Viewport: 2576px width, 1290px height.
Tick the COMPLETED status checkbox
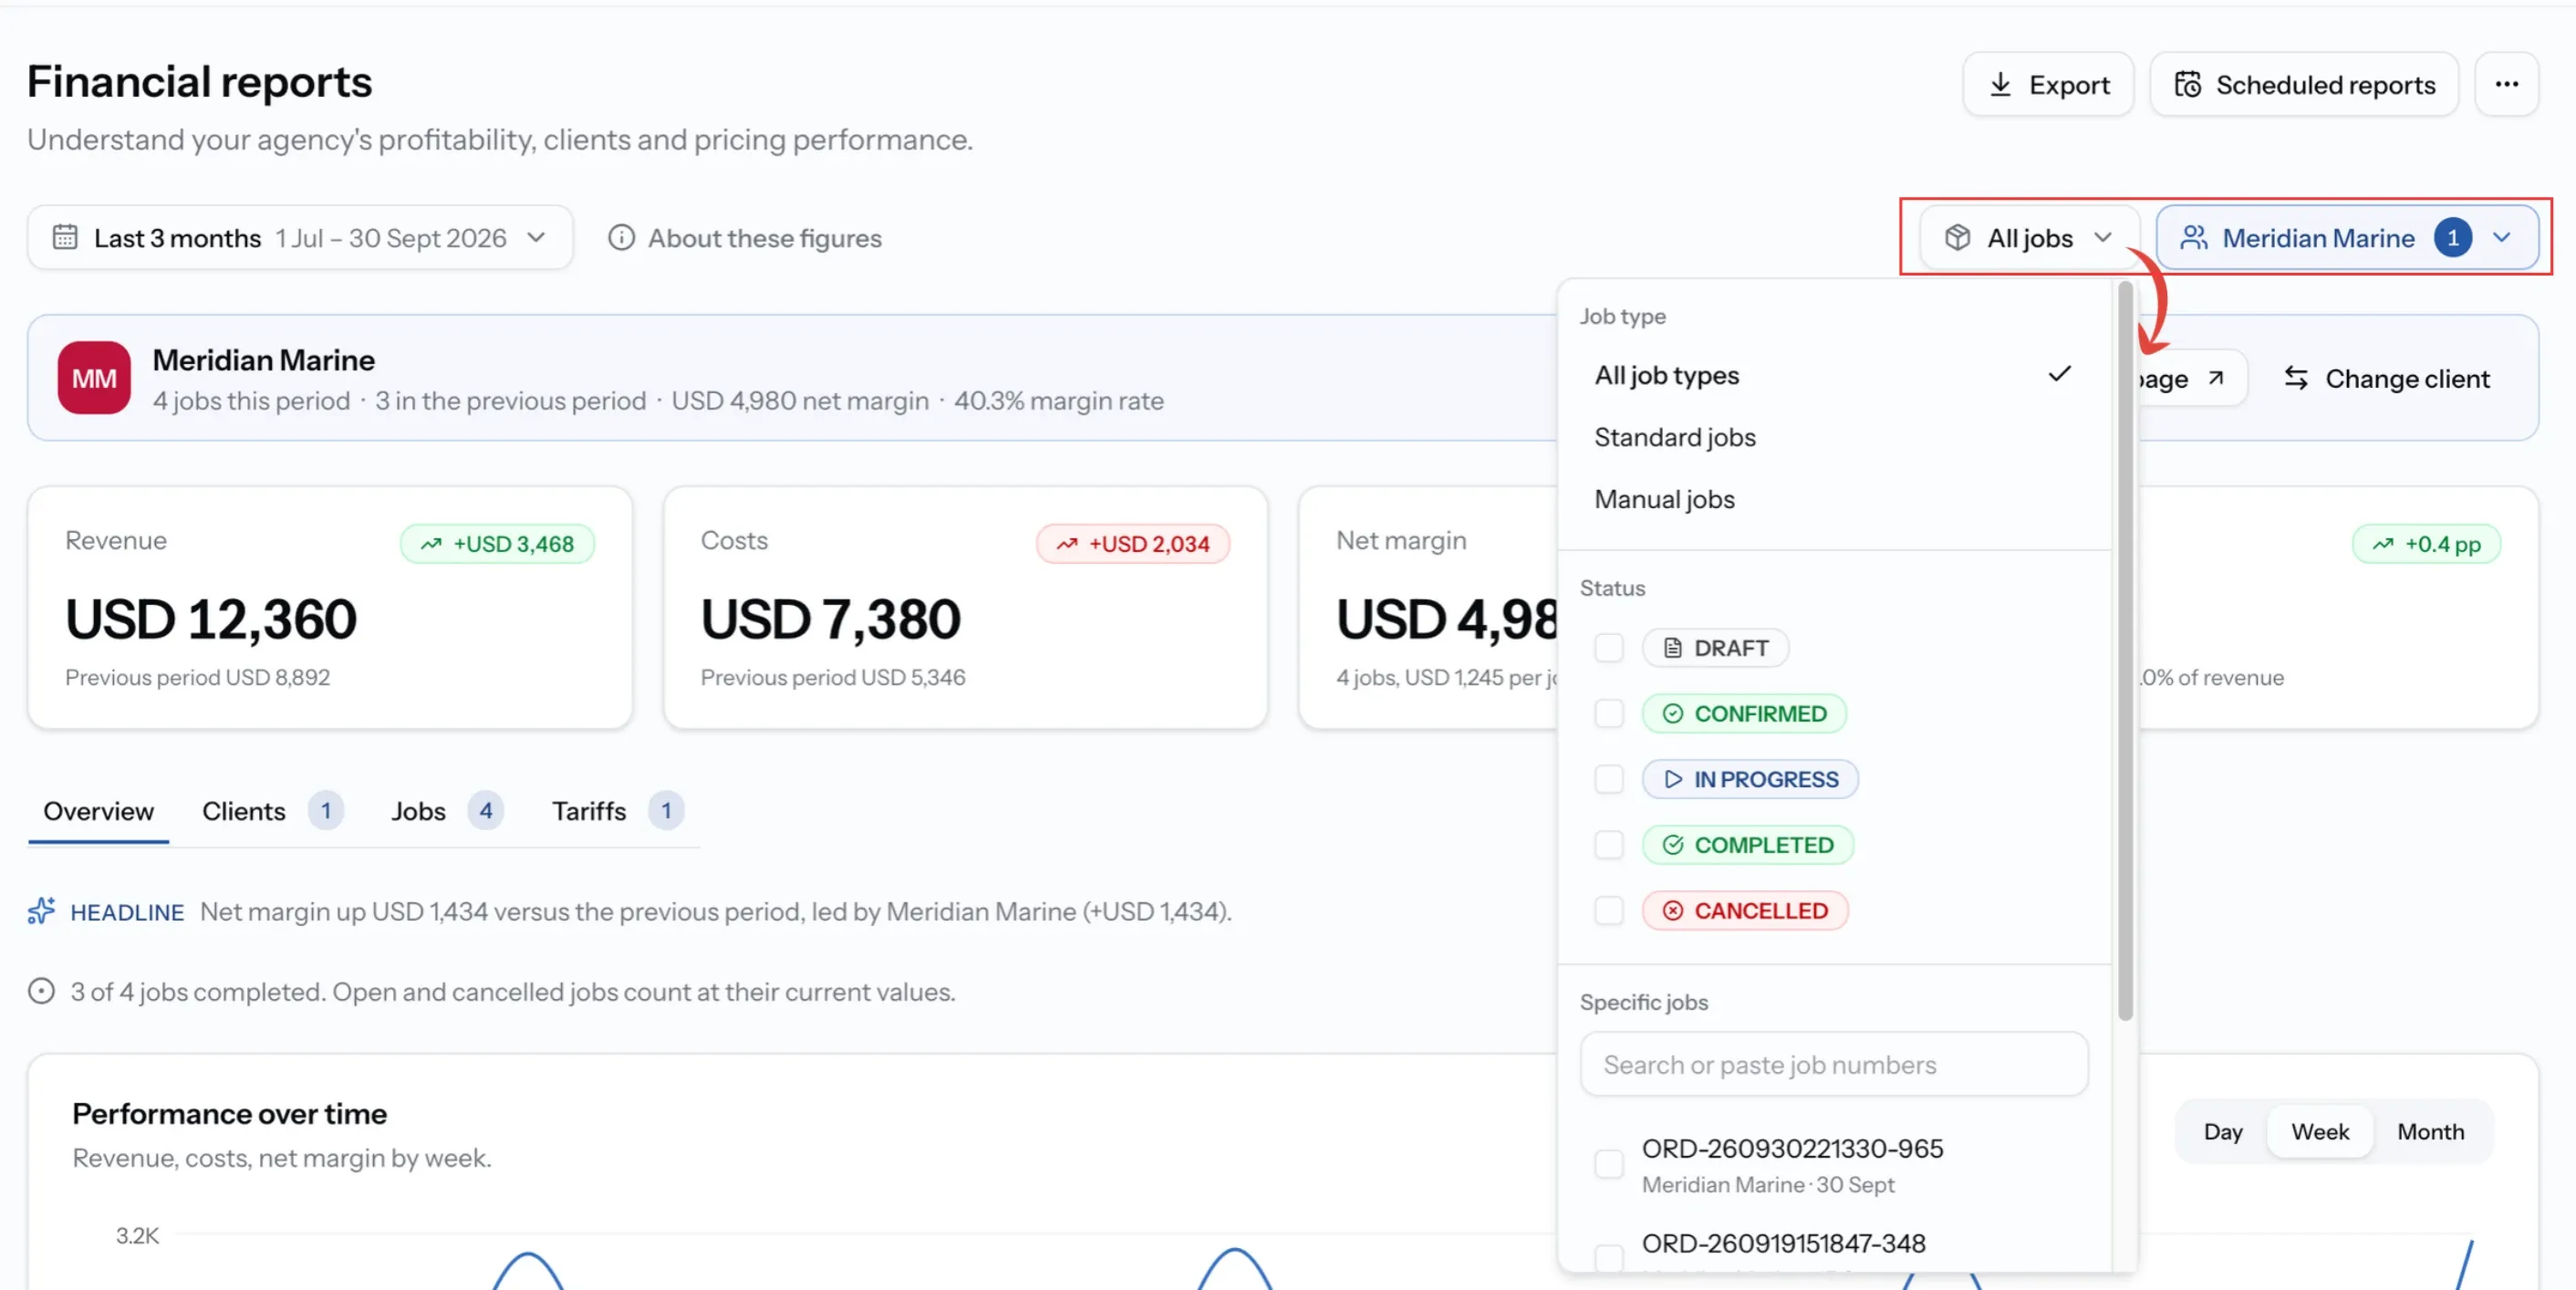tap(1609, 845)
